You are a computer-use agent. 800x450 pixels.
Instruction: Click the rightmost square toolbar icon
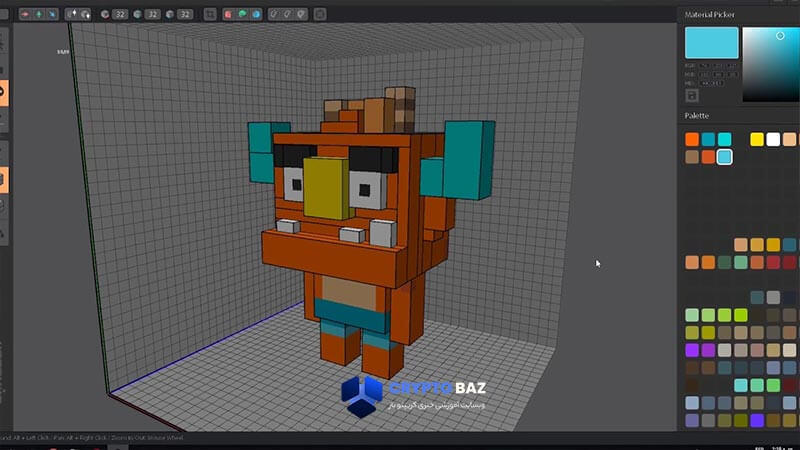click(320, 14)
